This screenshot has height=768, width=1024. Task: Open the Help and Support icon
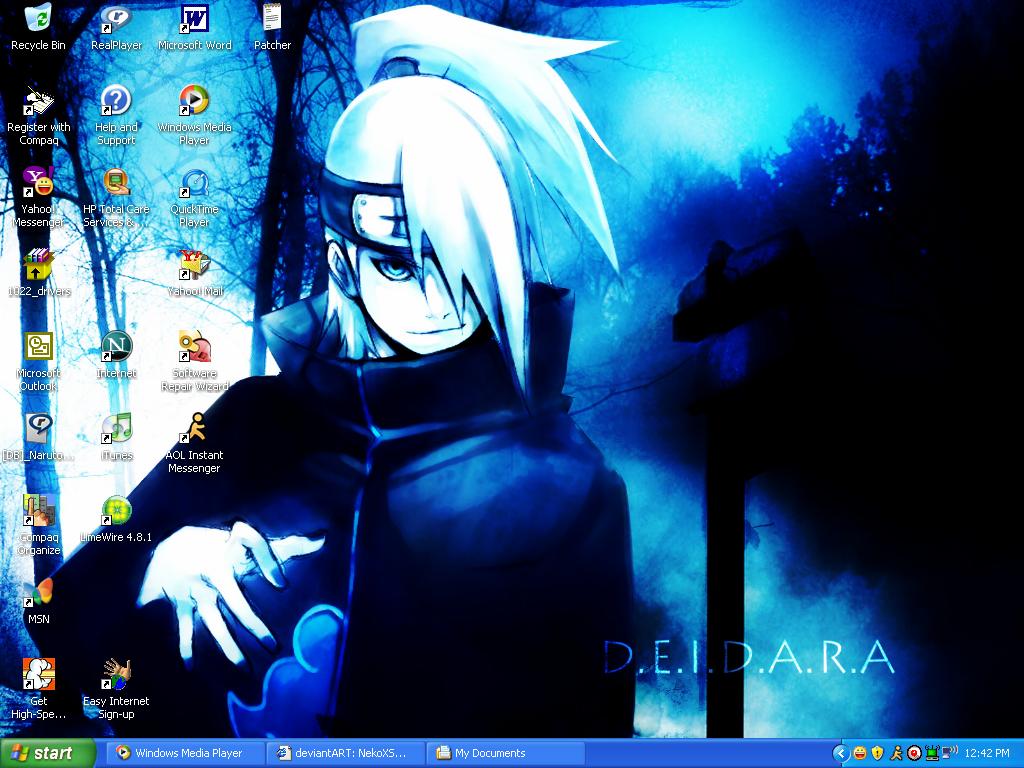click(x=116, y=116)
